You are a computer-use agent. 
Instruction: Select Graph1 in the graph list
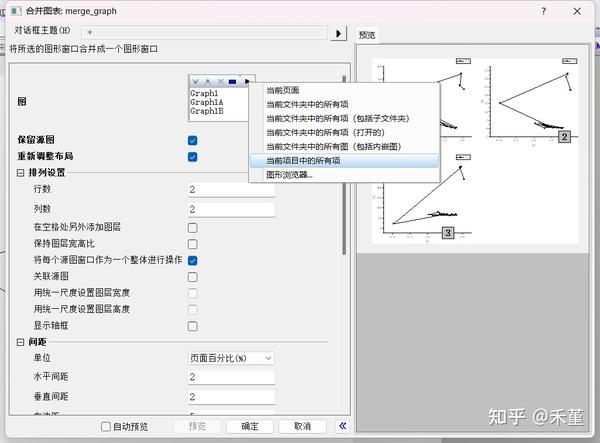(x=204, y=93)
